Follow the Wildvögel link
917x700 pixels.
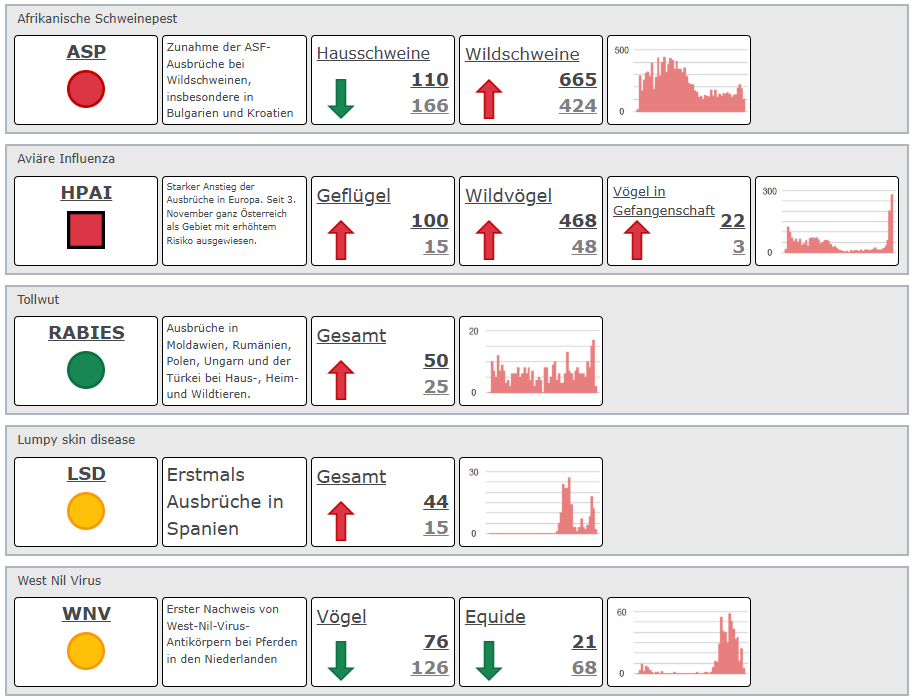pyautogui.click(x=508, y=196)
